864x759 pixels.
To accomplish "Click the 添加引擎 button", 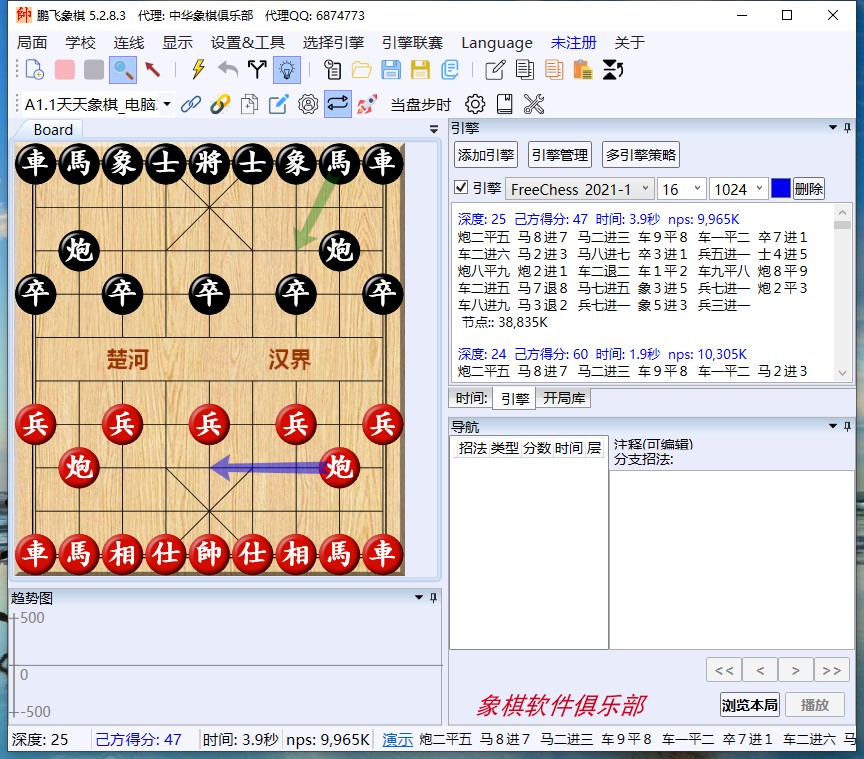I will coord(486,155).
